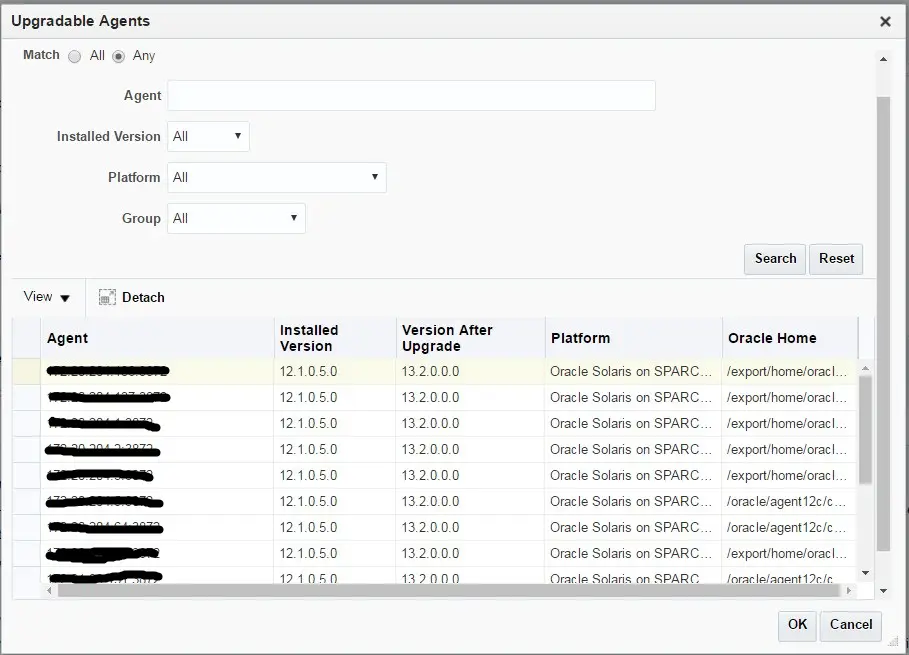The width and height of the screenshot is (909, 655).
Task: Select the Match Any radio button
Action: point(118,56)
